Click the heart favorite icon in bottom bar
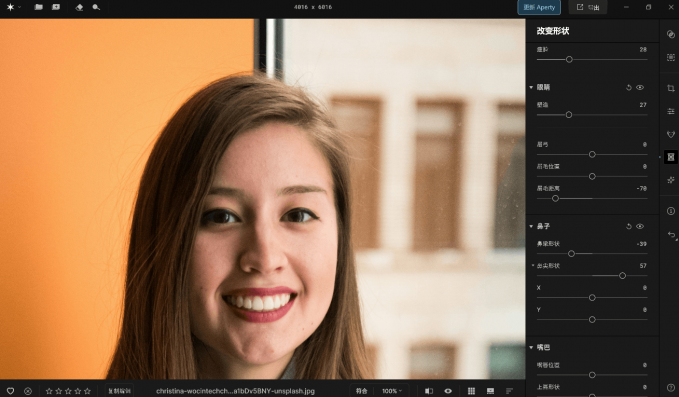The height and width of the screenshot is (397, 679). (10, 391)
